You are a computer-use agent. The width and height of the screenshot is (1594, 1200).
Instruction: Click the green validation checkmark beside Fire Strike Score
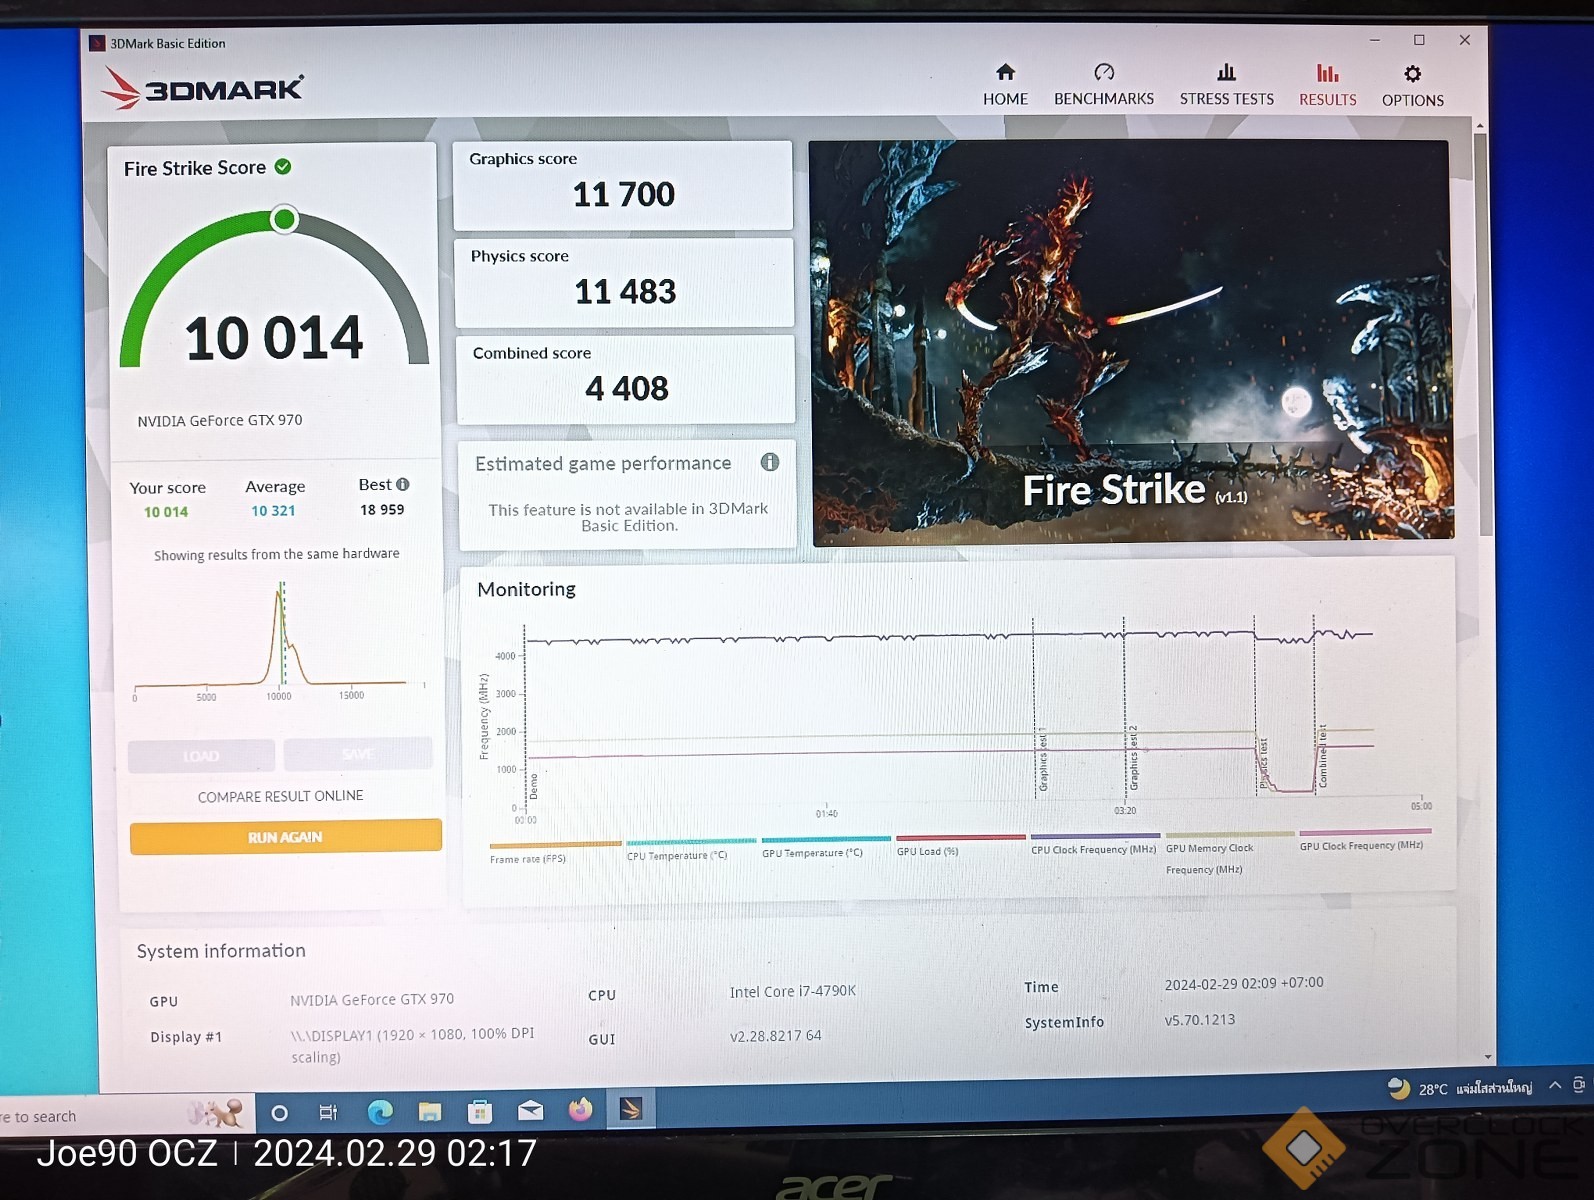[283, 167]
